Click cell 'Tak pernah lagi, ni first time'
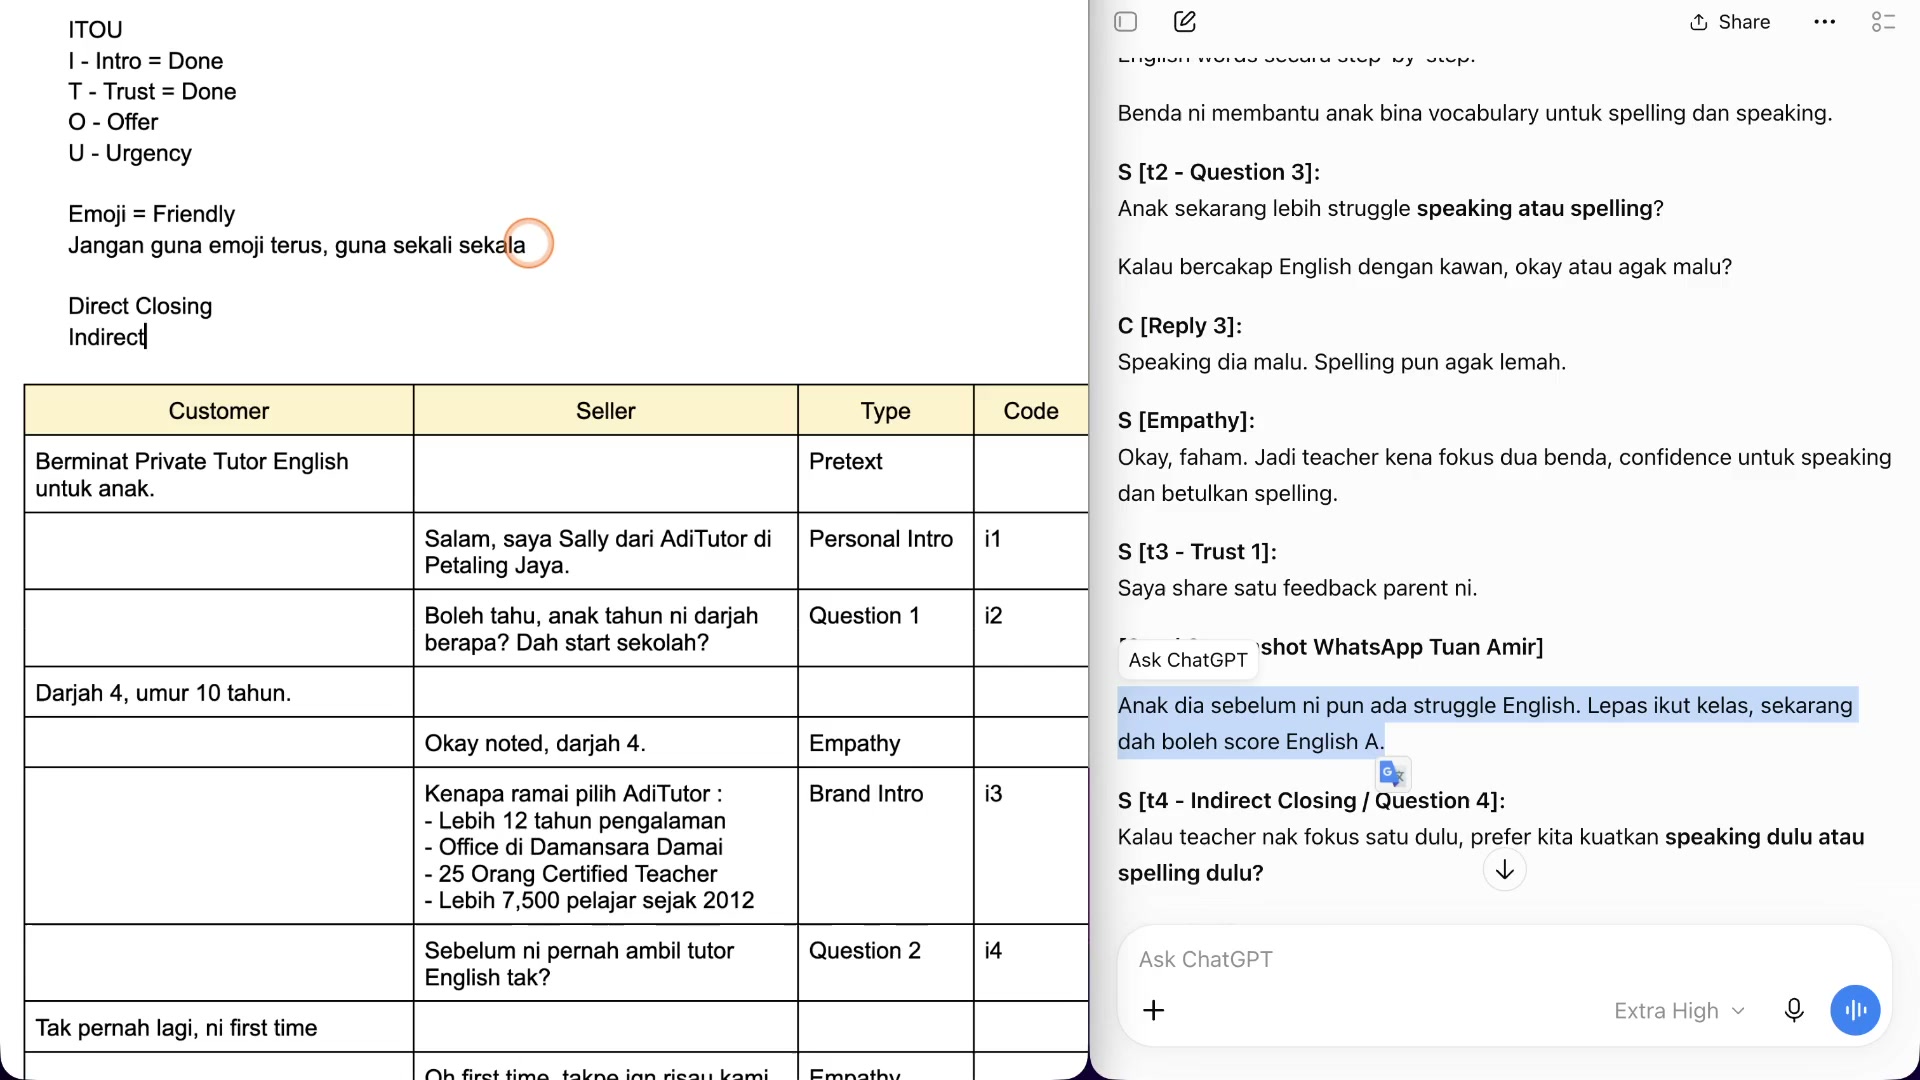 tap(219, 1027)
